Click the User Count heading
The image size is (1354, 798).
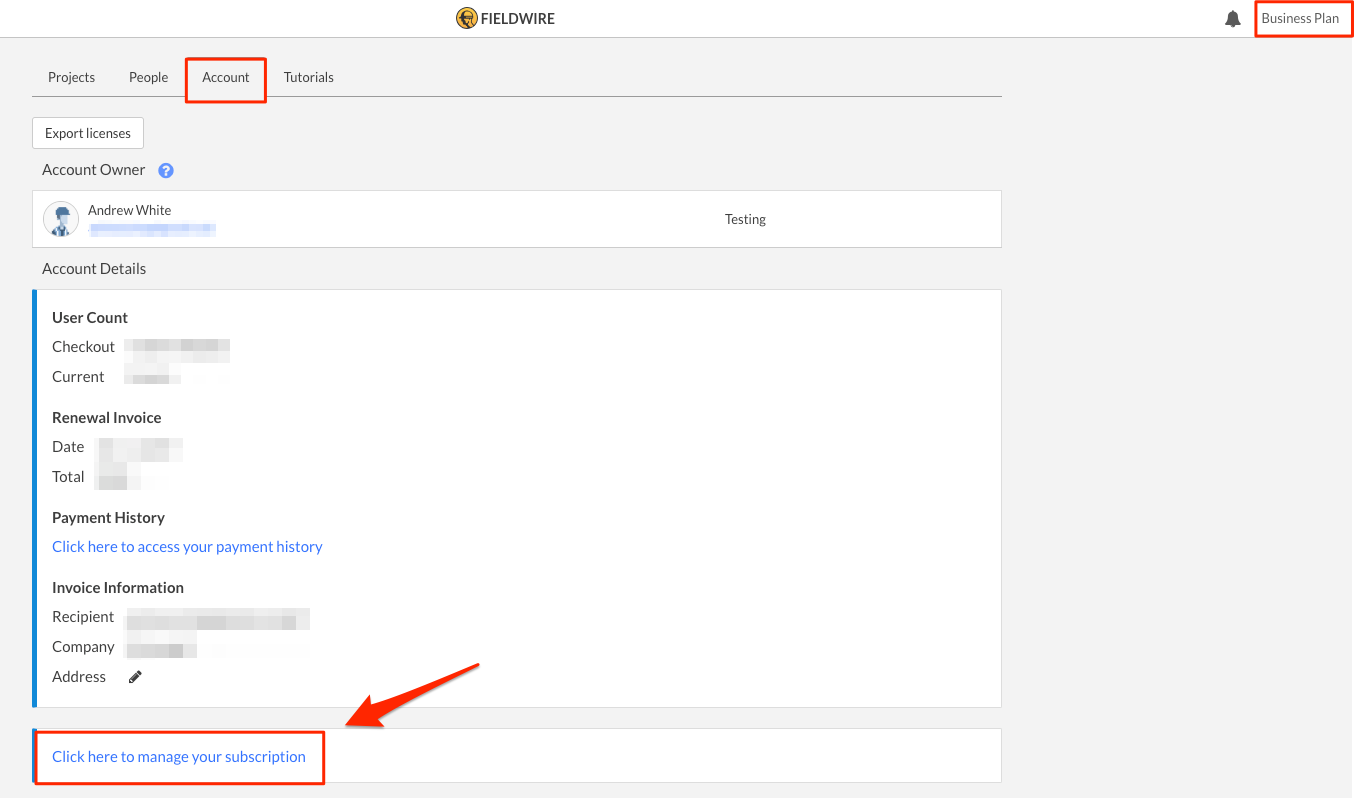pyautogui.click(x=90, y=317)
